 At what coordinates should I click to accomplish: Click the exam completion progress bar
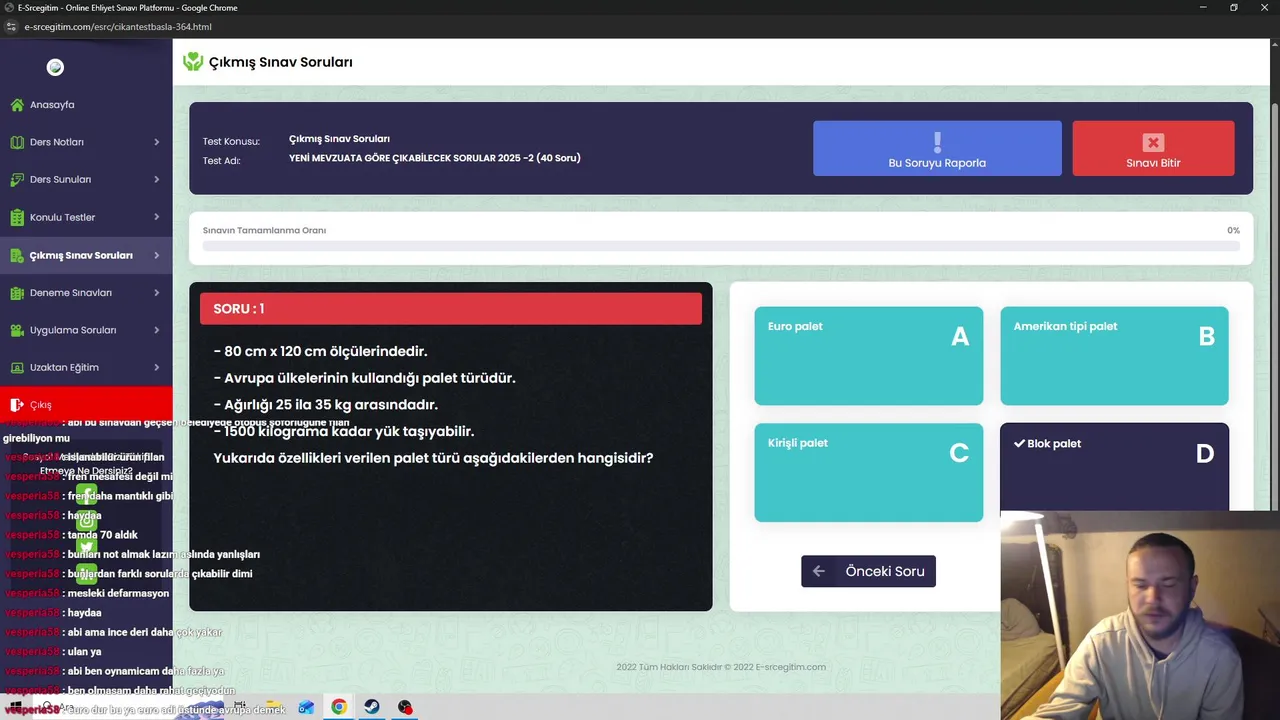coord(721,246)
